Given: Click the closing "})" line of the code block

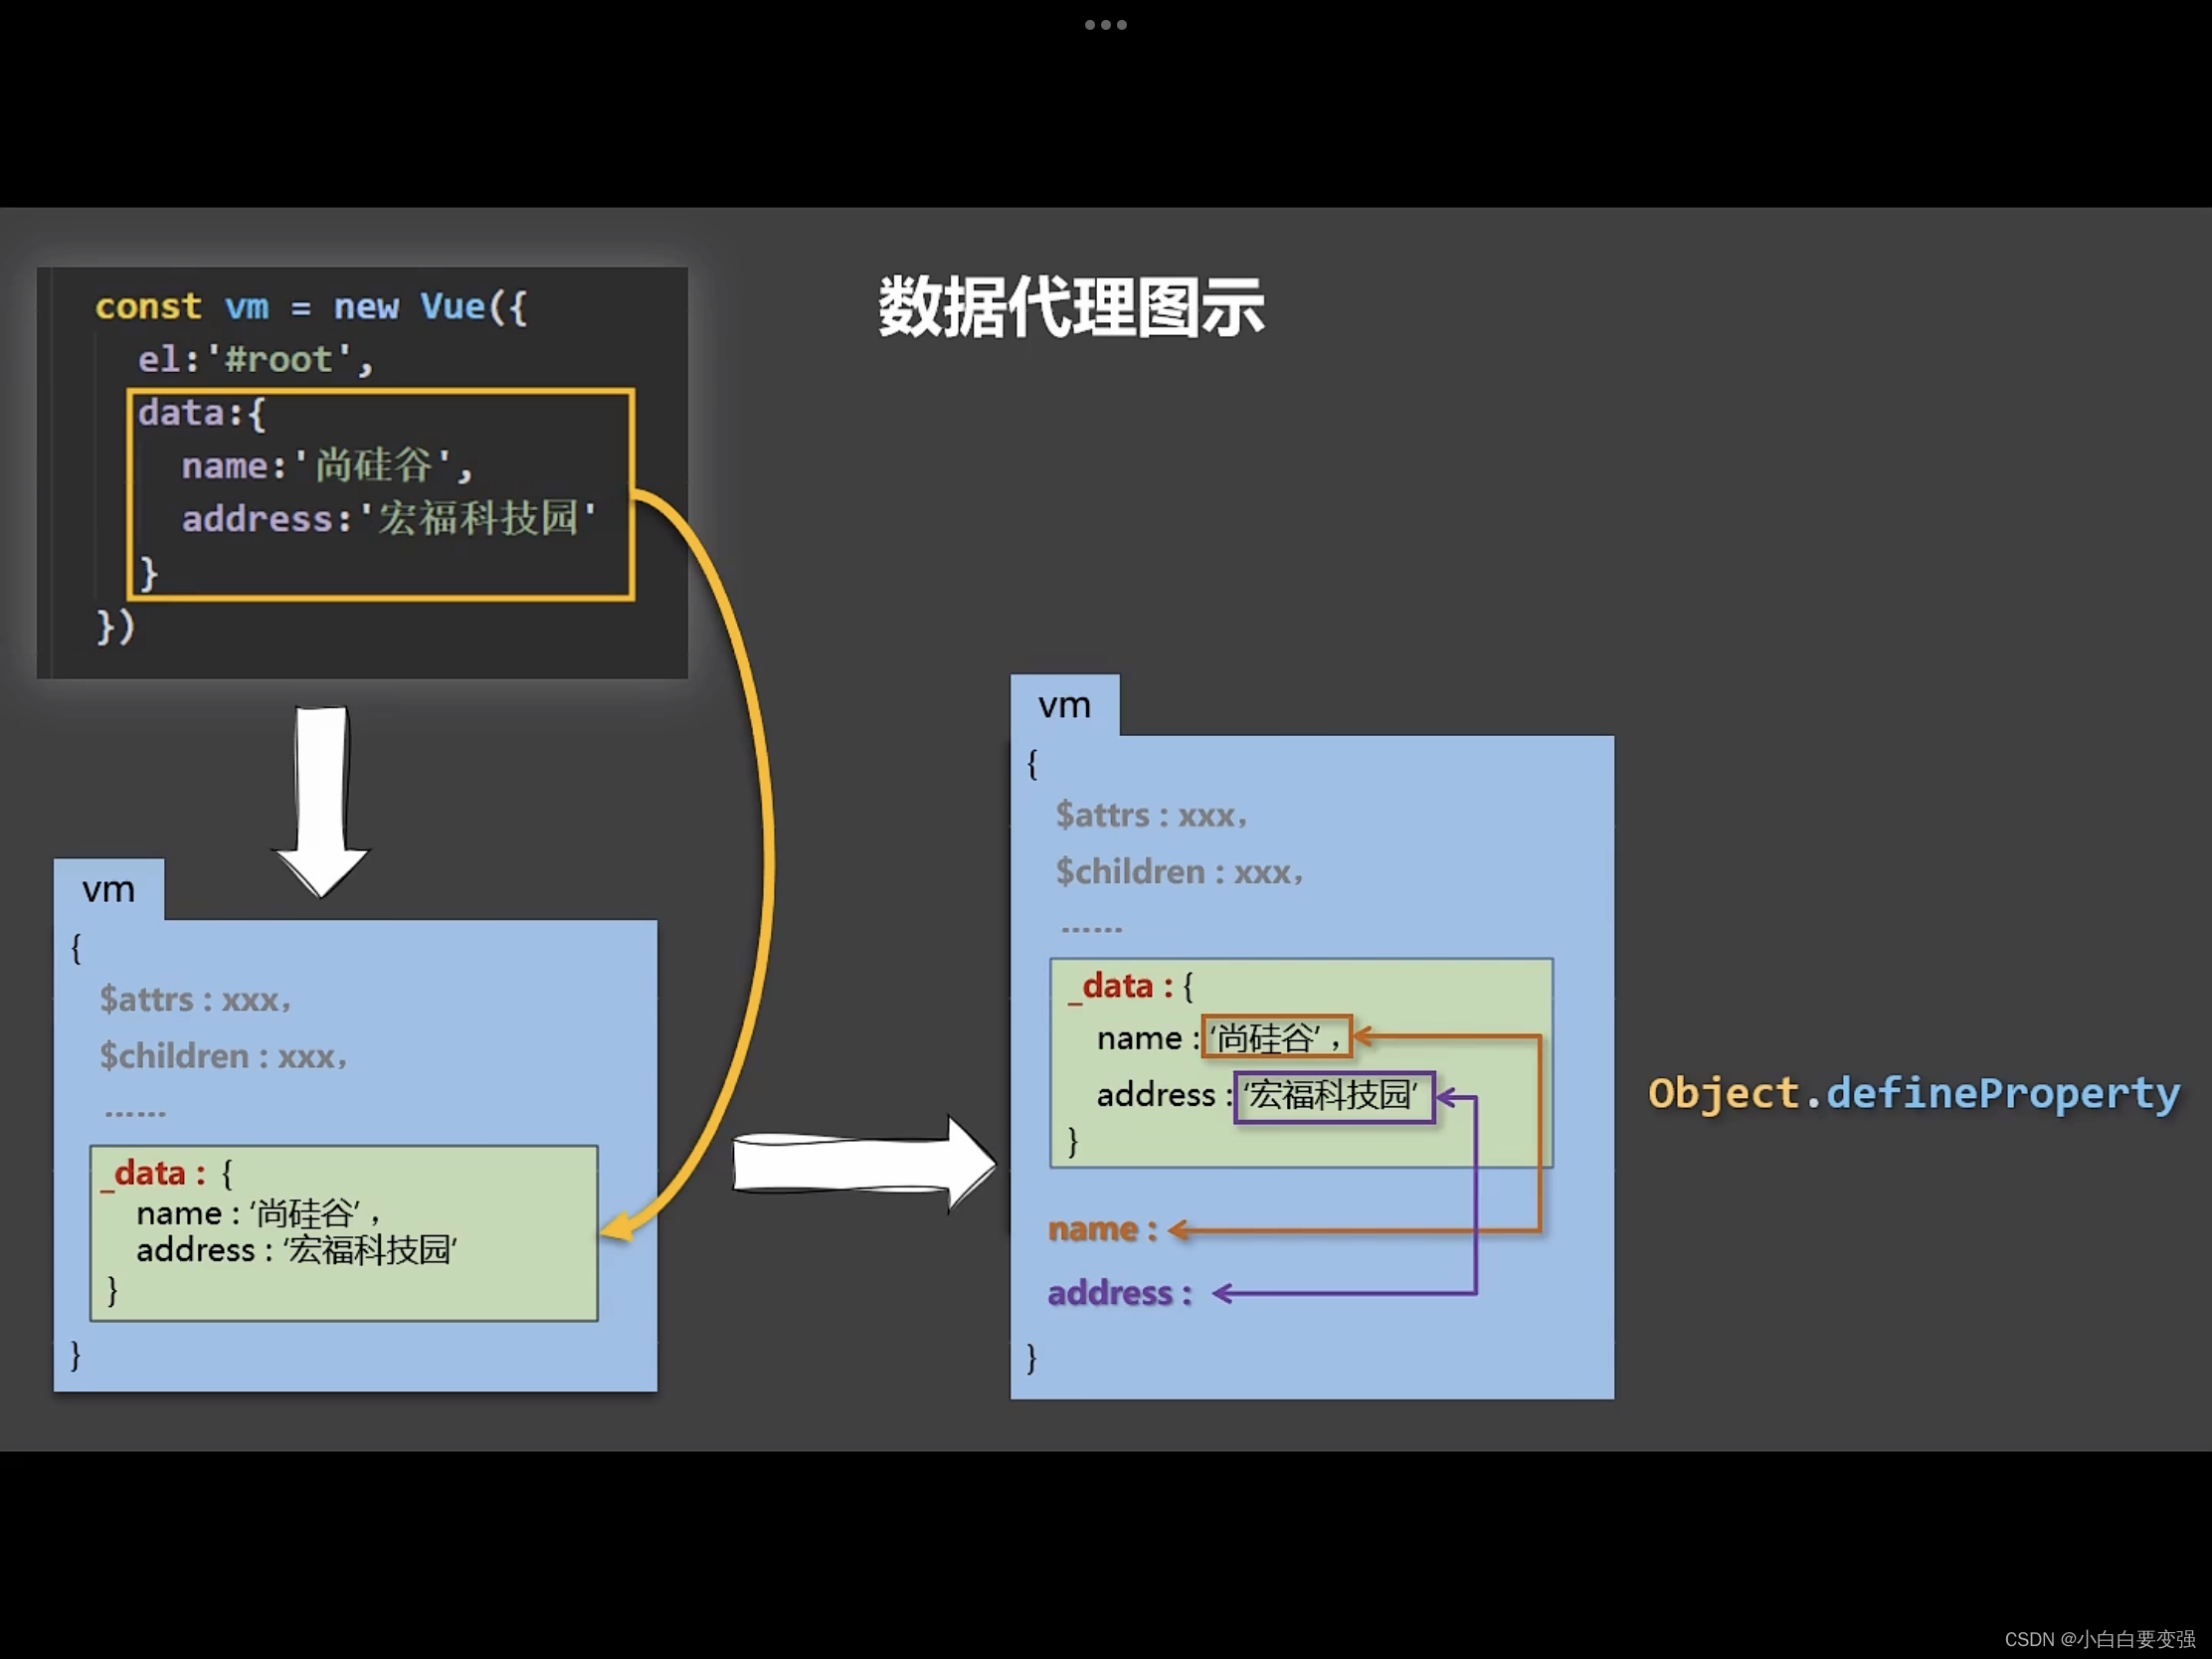Looking at the screenshot, I should 115,626.
